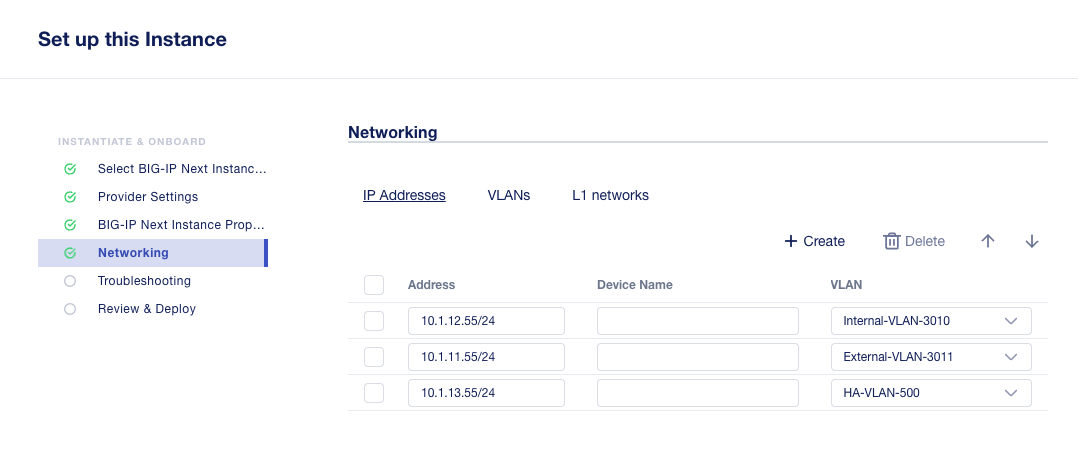This screenshot has width=1078, height=465.
Task: Select the Networking step in sidebar
Action: click(153, 253)
